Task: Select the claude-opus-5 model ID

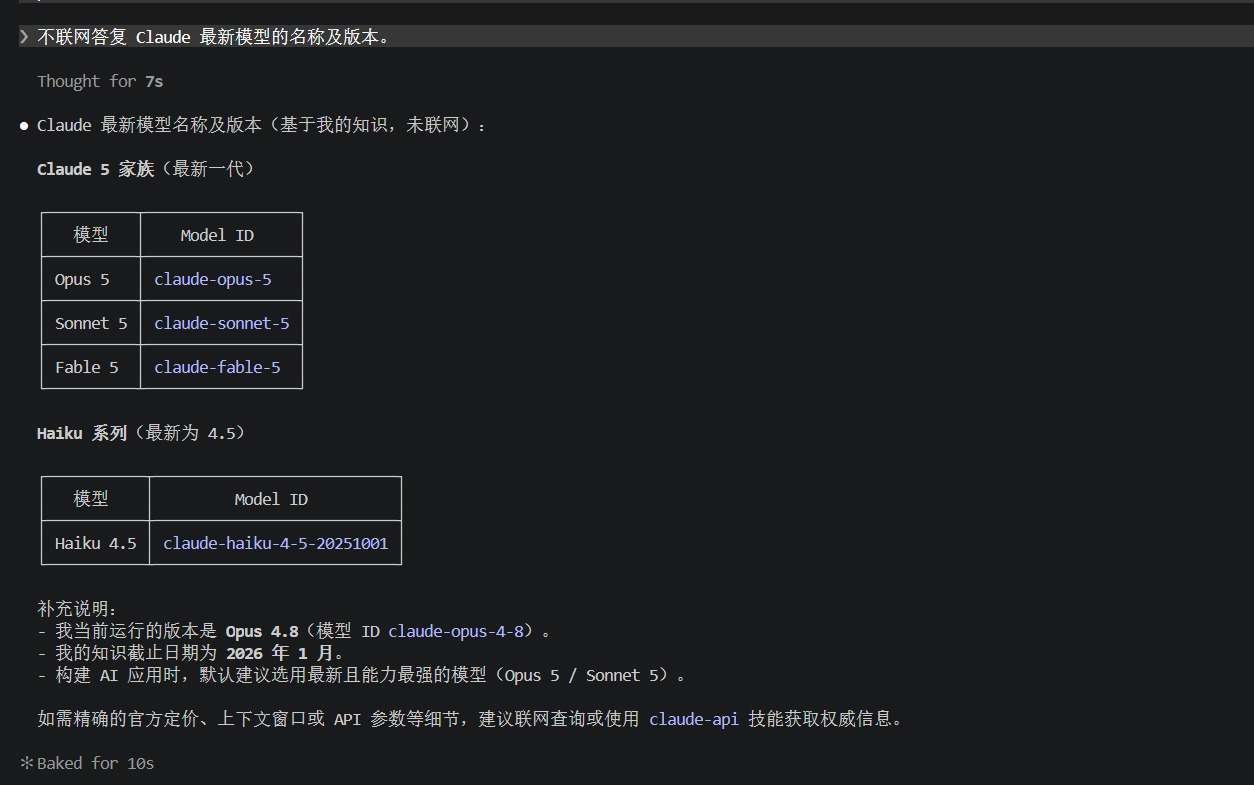Action: tap(213, 279)
